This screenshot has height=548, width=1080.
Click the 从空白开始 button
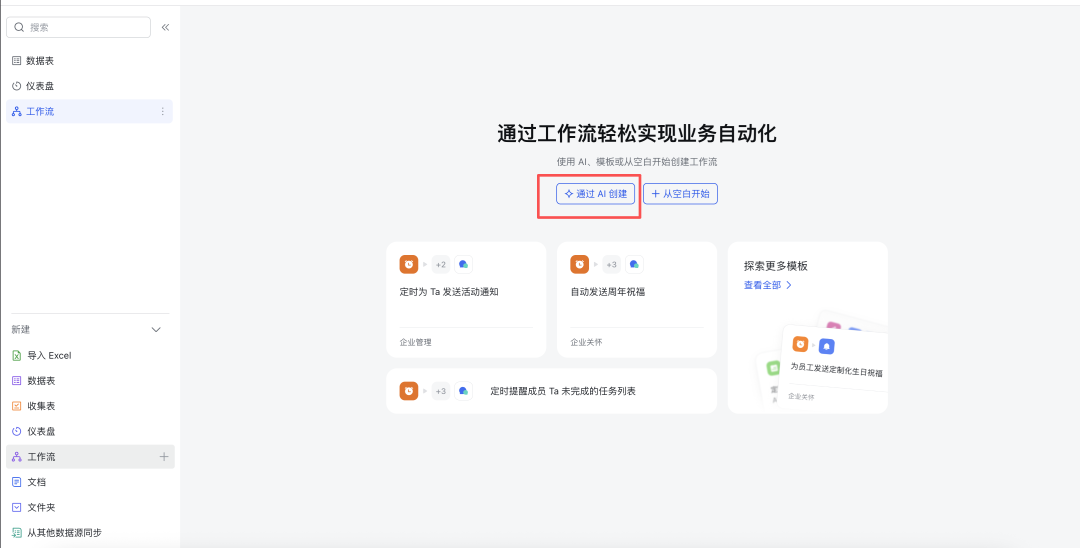click(680, 194)
